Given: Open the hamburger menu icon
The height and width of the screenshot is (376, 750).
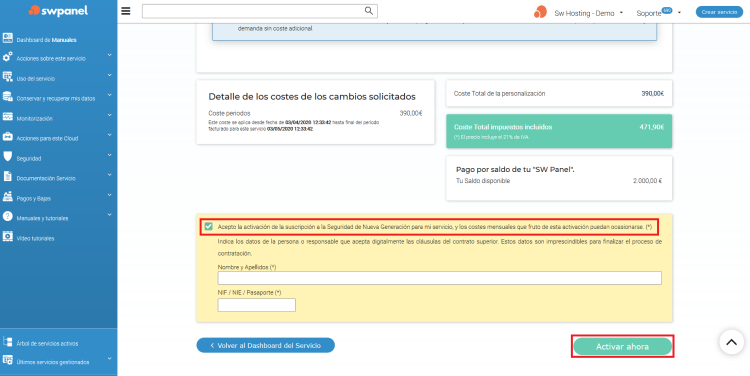Looking at the screenshot, I should pyautogui.click(x=126, y=11).
